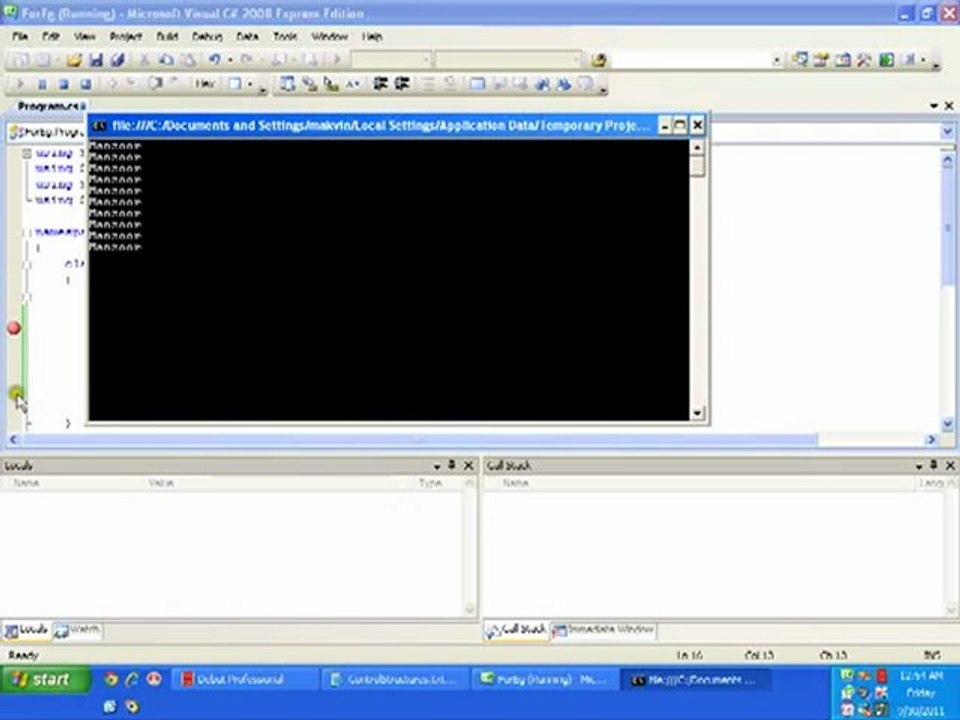Open the Solution Explorer icon
The height and width of the screenshot is (720, 960).
pyautogui.click(x=800, y=59)
